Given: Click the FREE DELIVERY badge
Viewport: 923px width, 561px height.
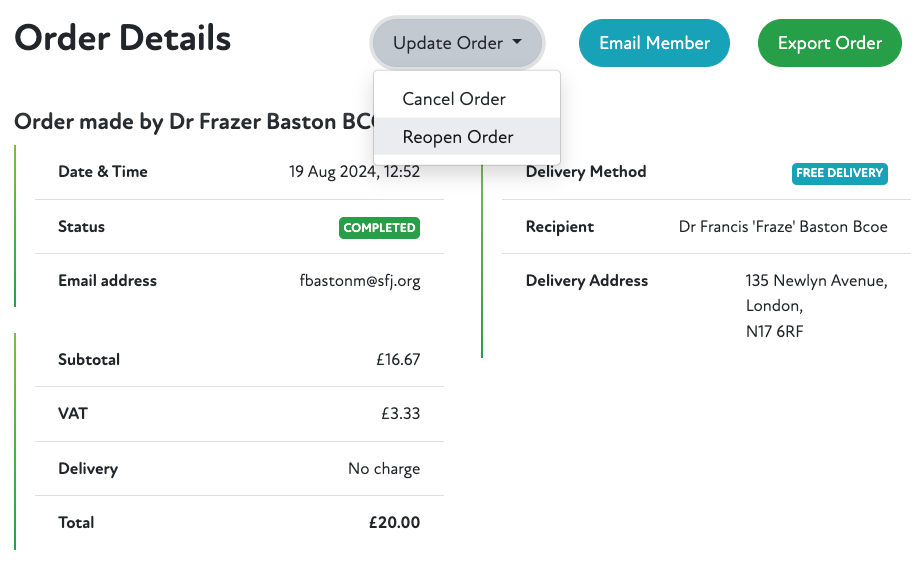Looking at the screenshot, I should click(x=840, y=173).
